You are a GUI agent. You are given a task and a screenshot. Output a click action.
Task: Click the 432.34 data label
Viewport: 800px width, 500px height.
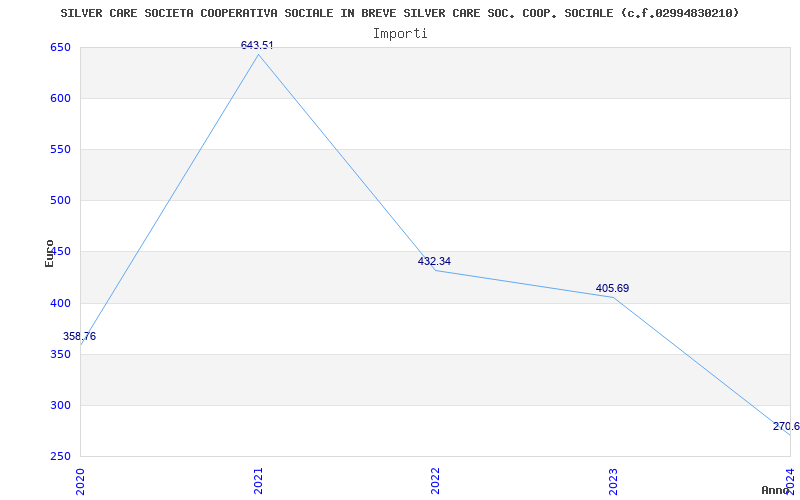434,262
